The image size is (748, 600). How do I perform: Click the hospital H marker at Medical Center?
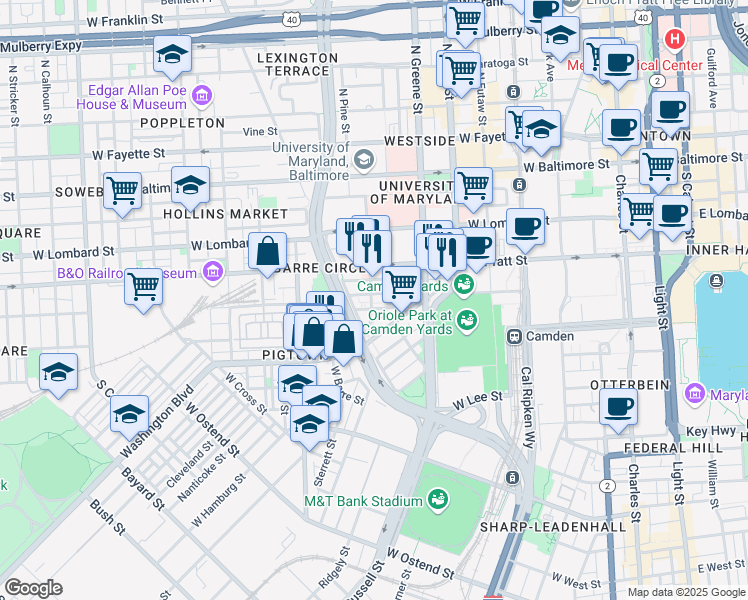pos(675,39)
